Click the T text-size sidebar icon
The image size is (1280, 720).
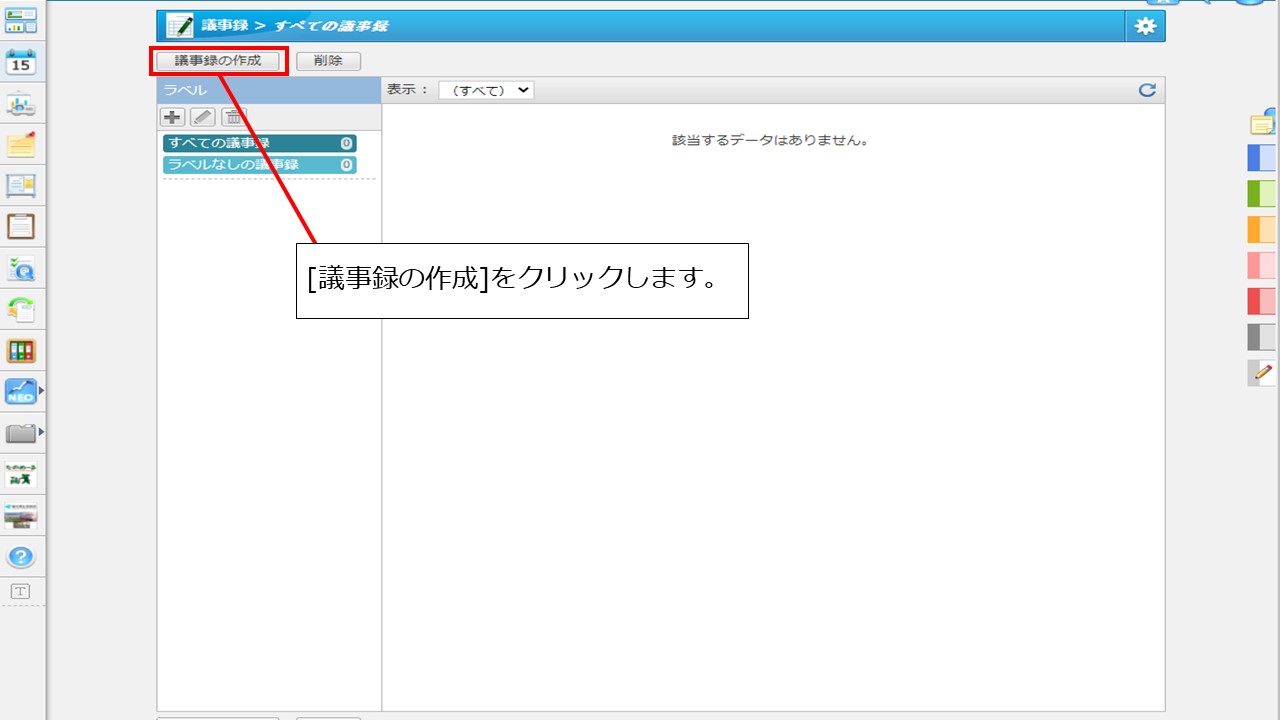21,591
